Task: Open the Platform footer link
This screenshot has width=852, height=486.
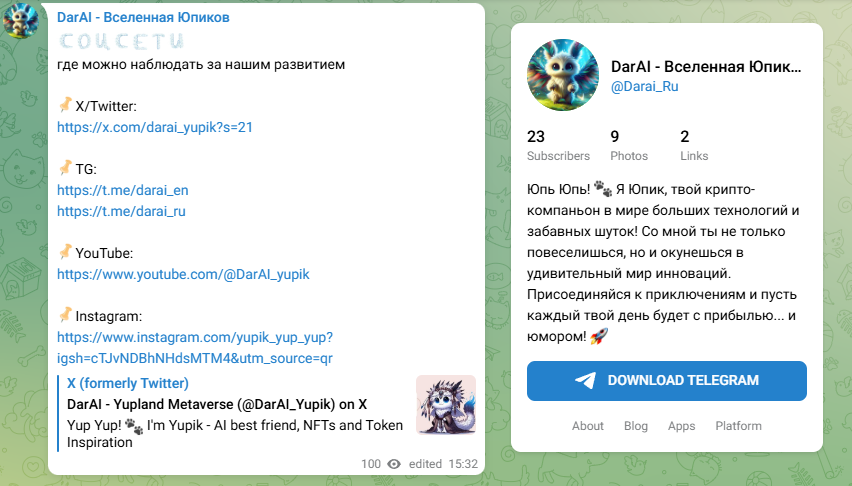Action: pyautogui.click(x=738, y=426)
